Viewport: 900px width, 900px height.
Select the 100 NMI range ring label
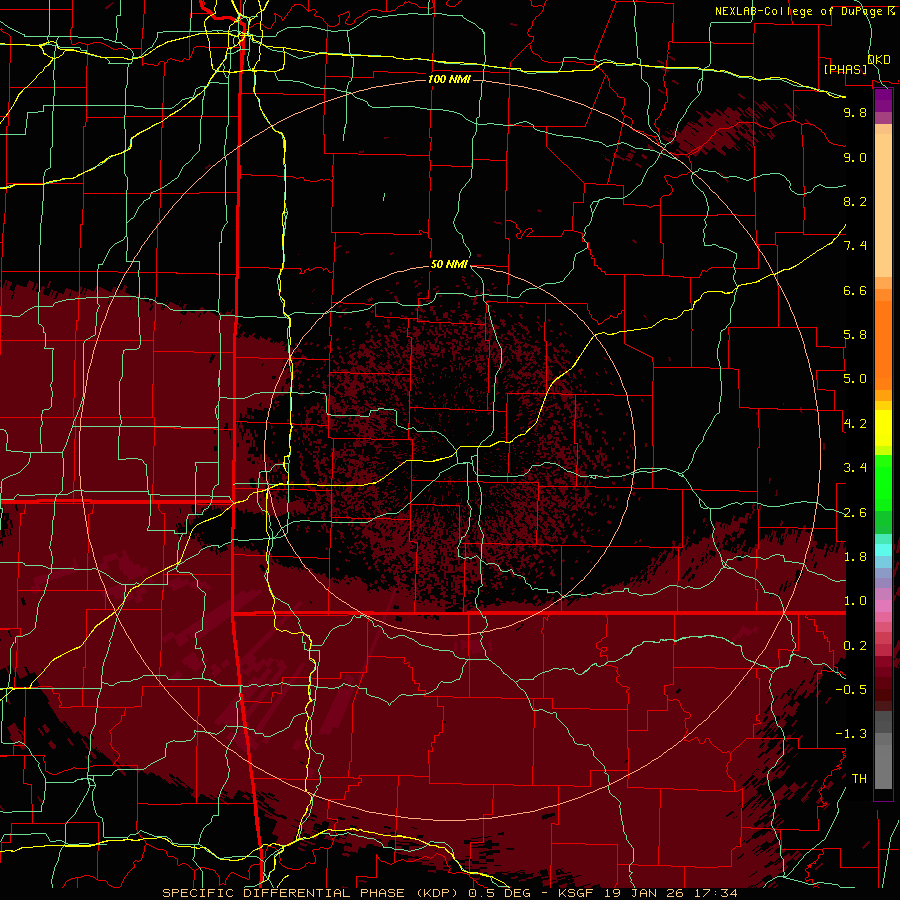coord(449,79)
